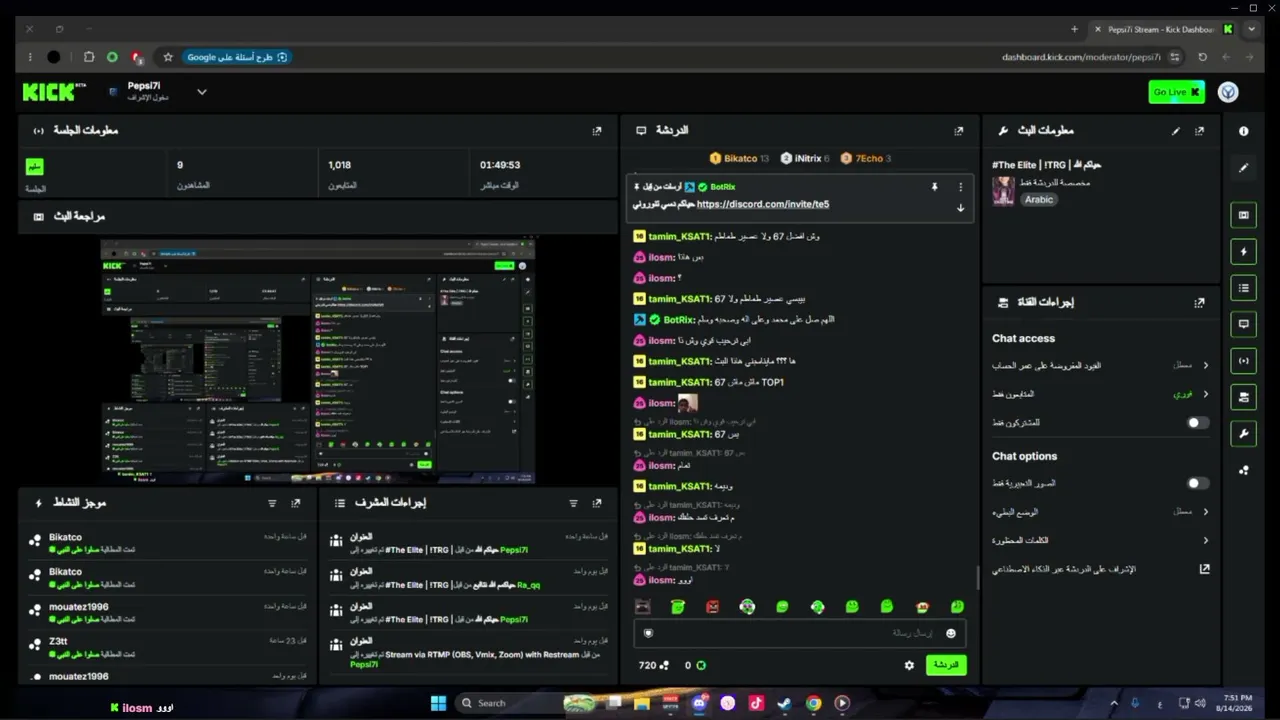Viewport: 1280px width, 720px height.
Task: Filter the moderator actions panel
Action: [x=573, y=503]
